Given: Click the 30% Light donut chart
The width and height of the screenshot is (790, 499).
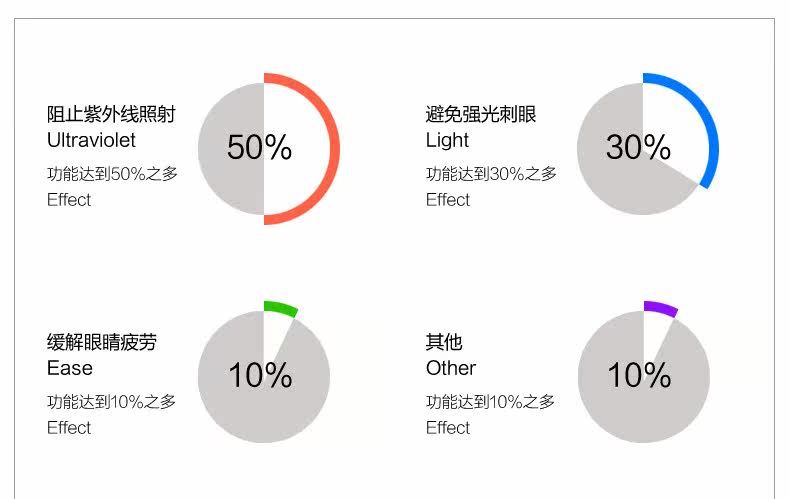Looking at the screenshot, I should pos(643,148).
